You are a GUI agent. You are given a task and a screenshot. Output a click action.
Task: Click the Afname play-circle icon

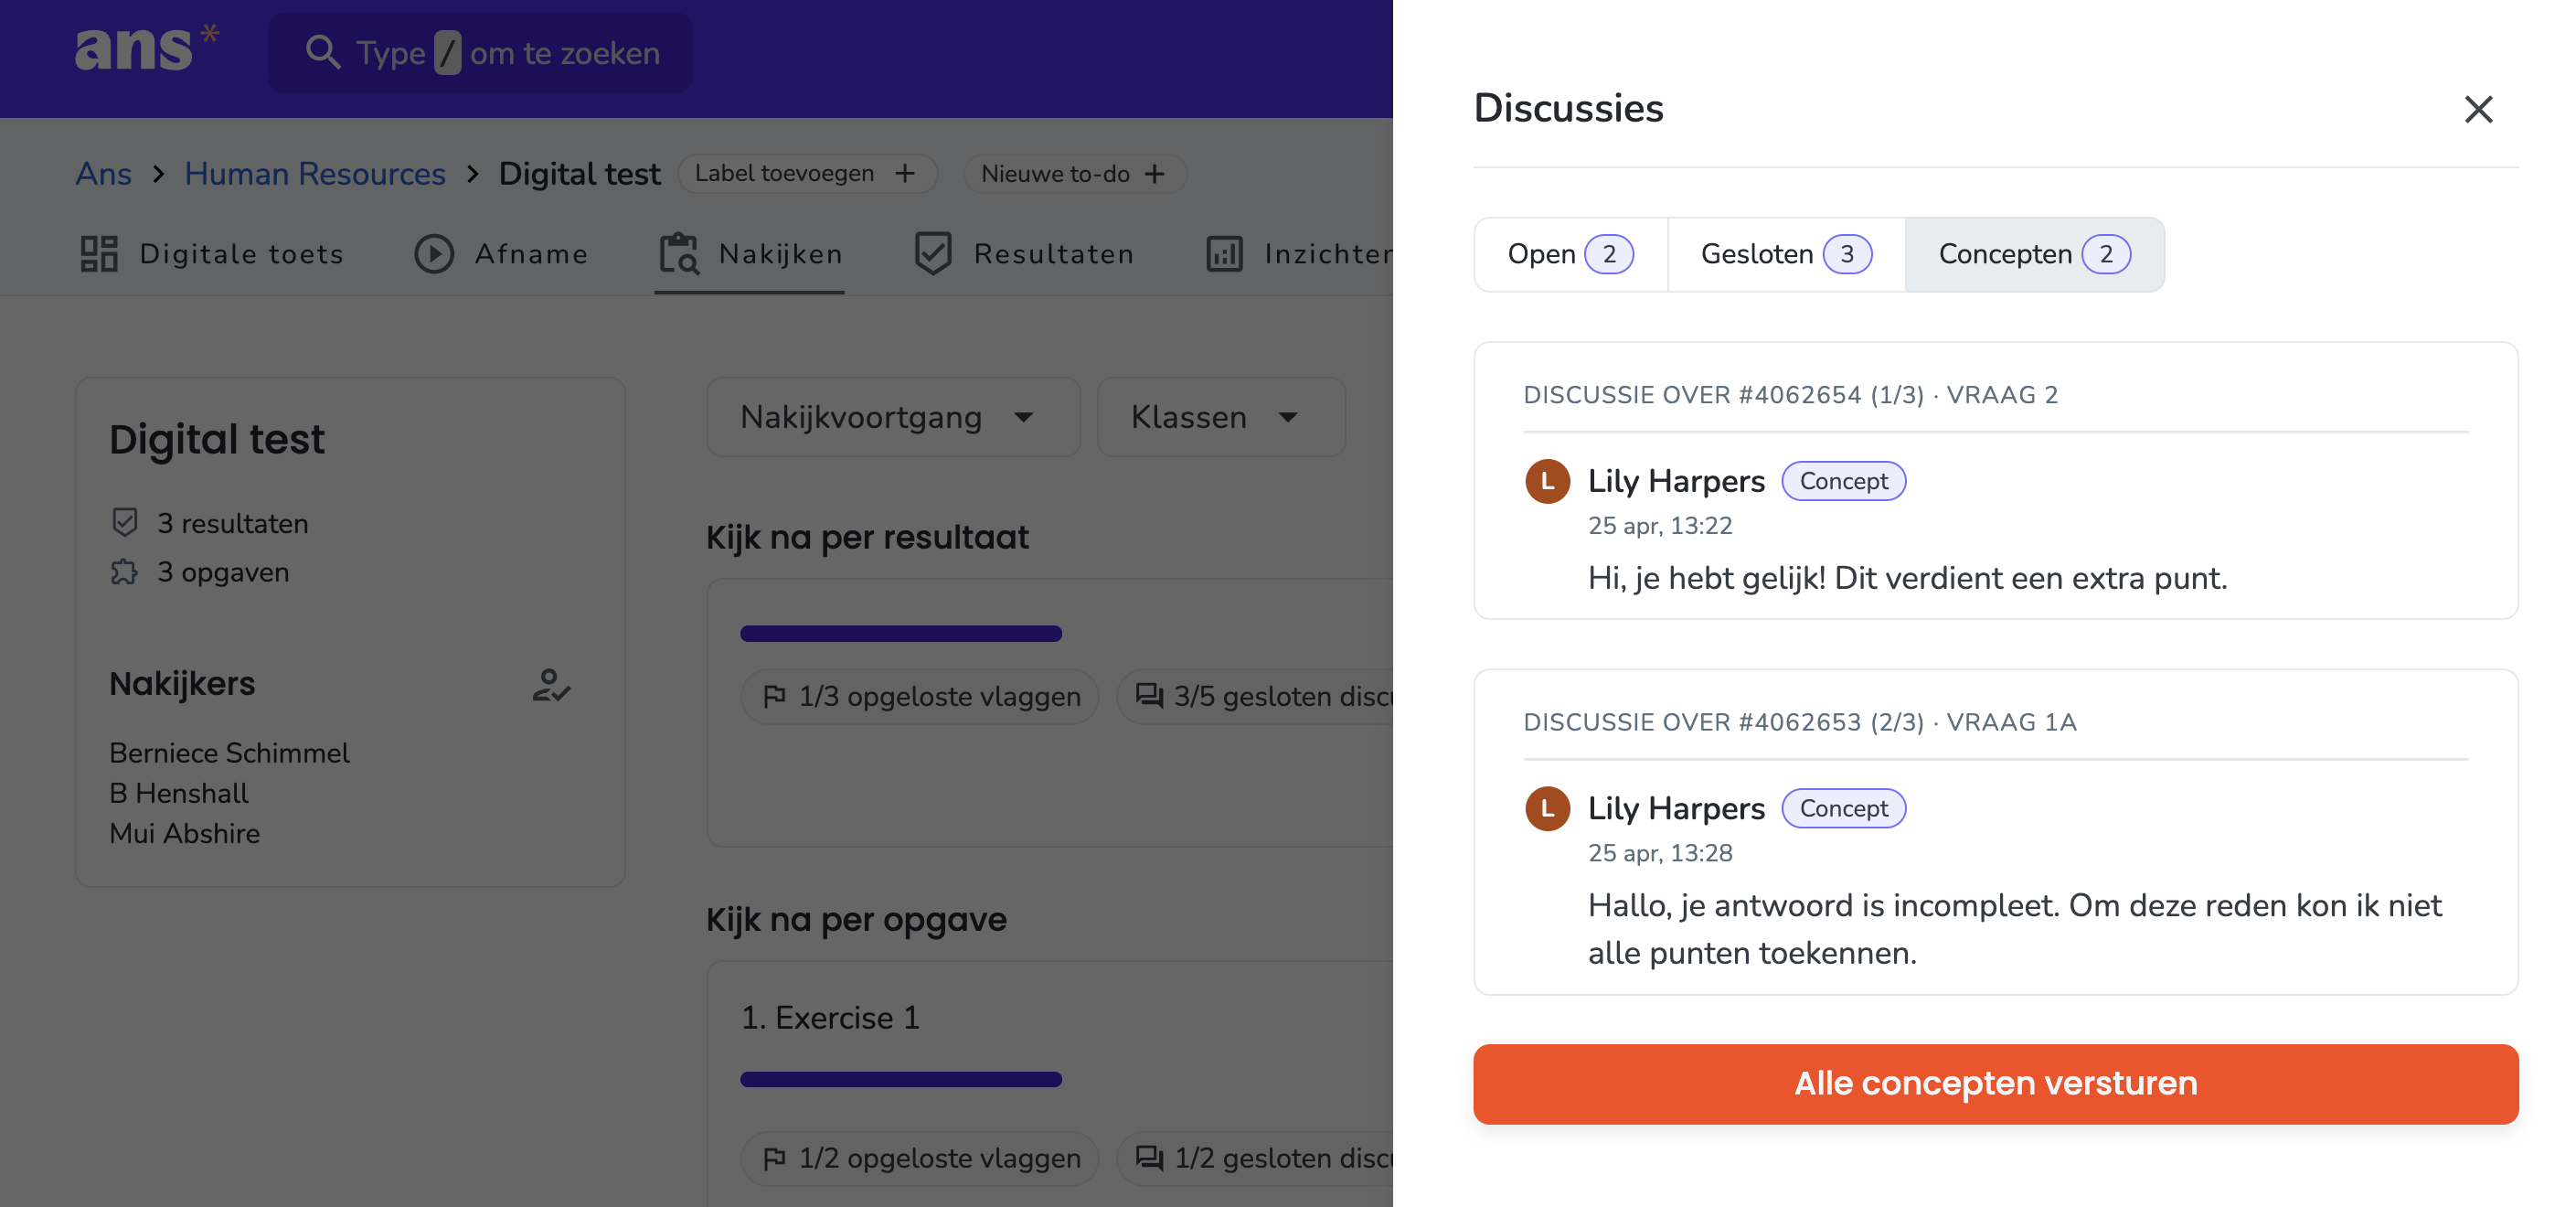[434, 254]
